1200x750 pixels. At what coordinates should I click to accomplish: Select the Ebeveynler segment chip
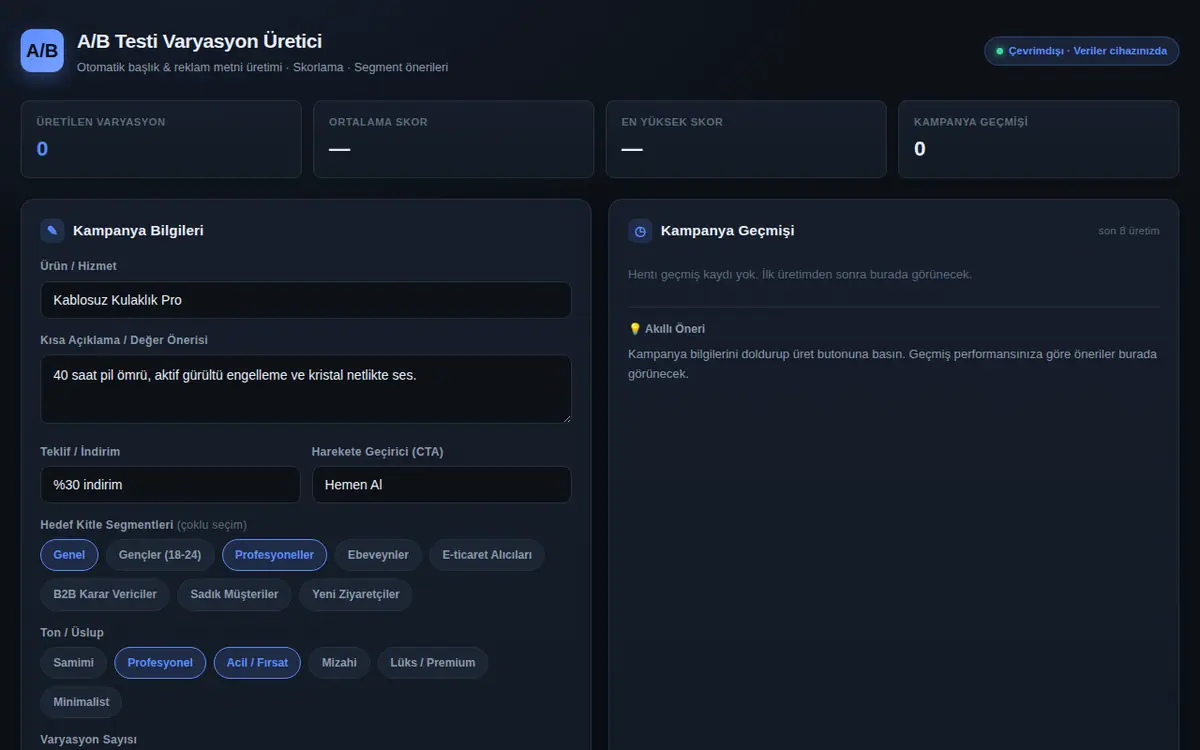(x=378, y=555)
